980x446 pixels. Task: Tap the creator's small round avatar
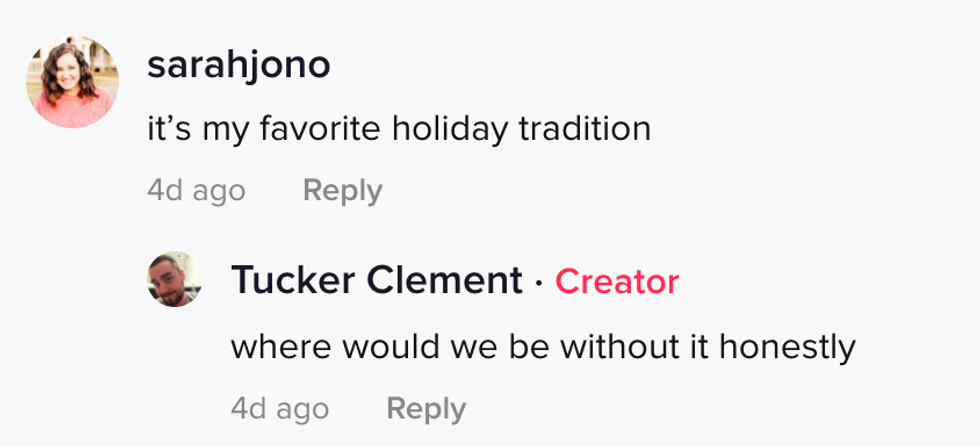click(x=174, y=279)
